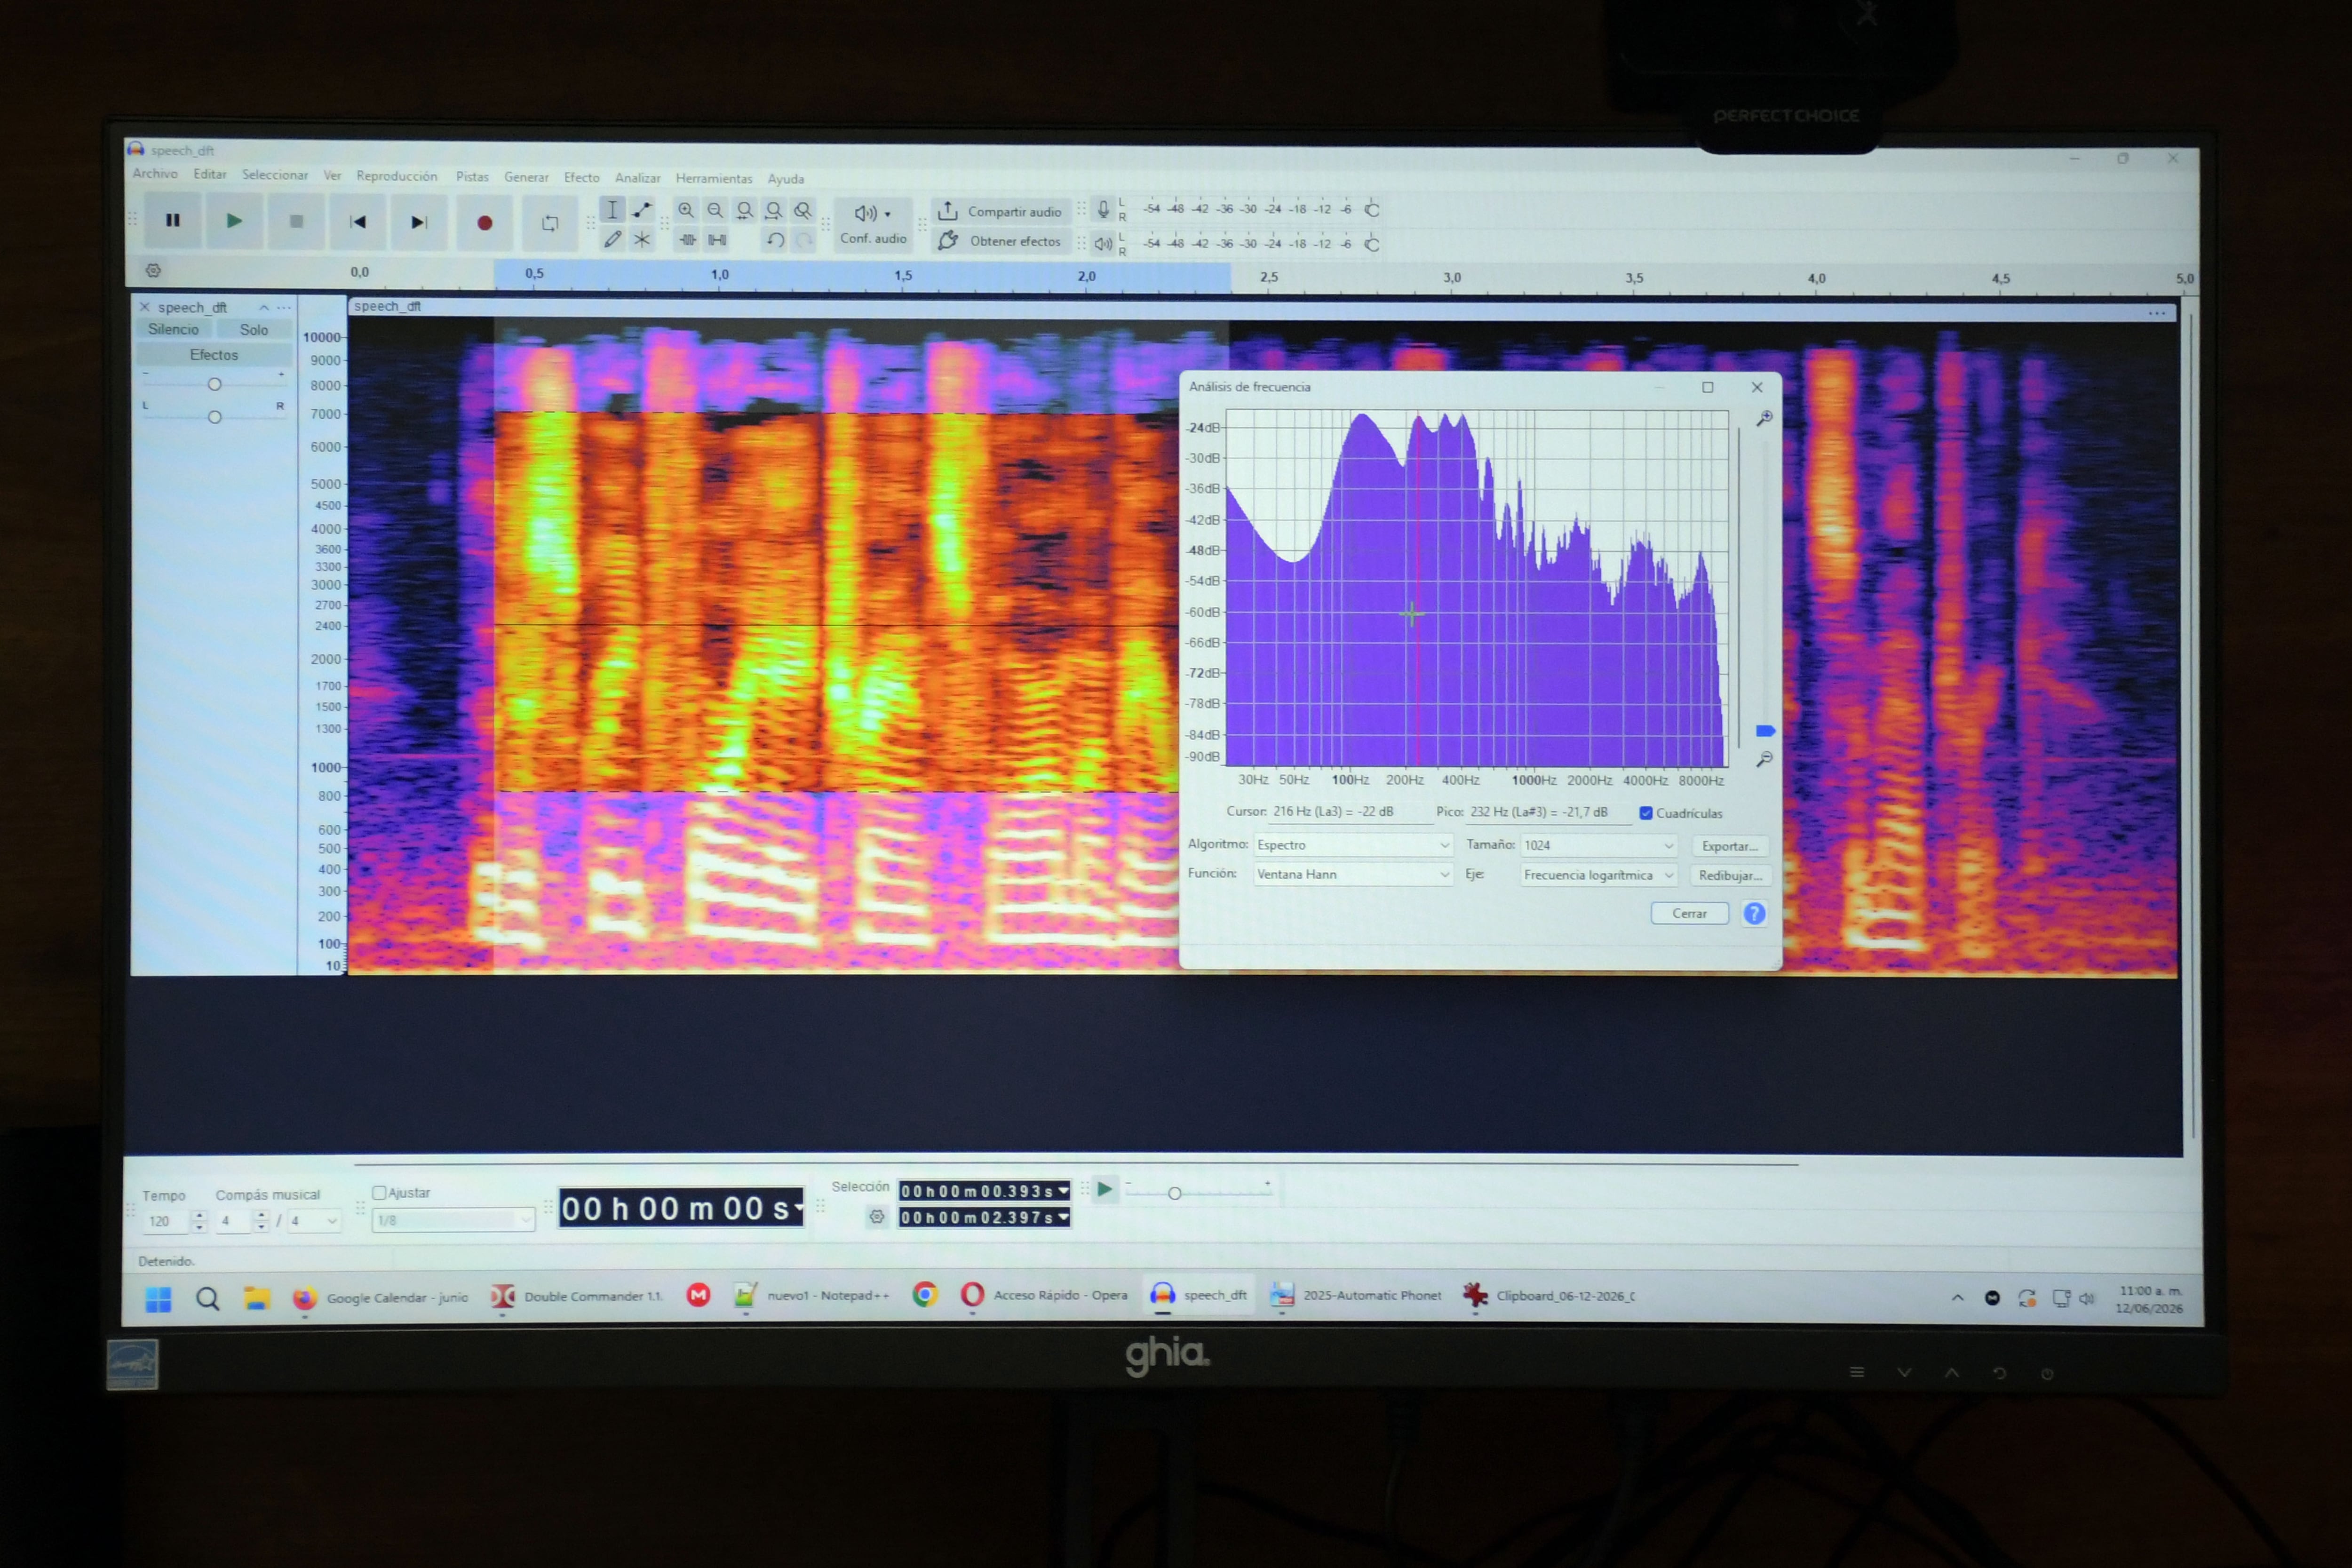The height and width of the screenshot is (1568, 2352).
Task: Click the Compartir audio button
Action: pos(1000,211)
